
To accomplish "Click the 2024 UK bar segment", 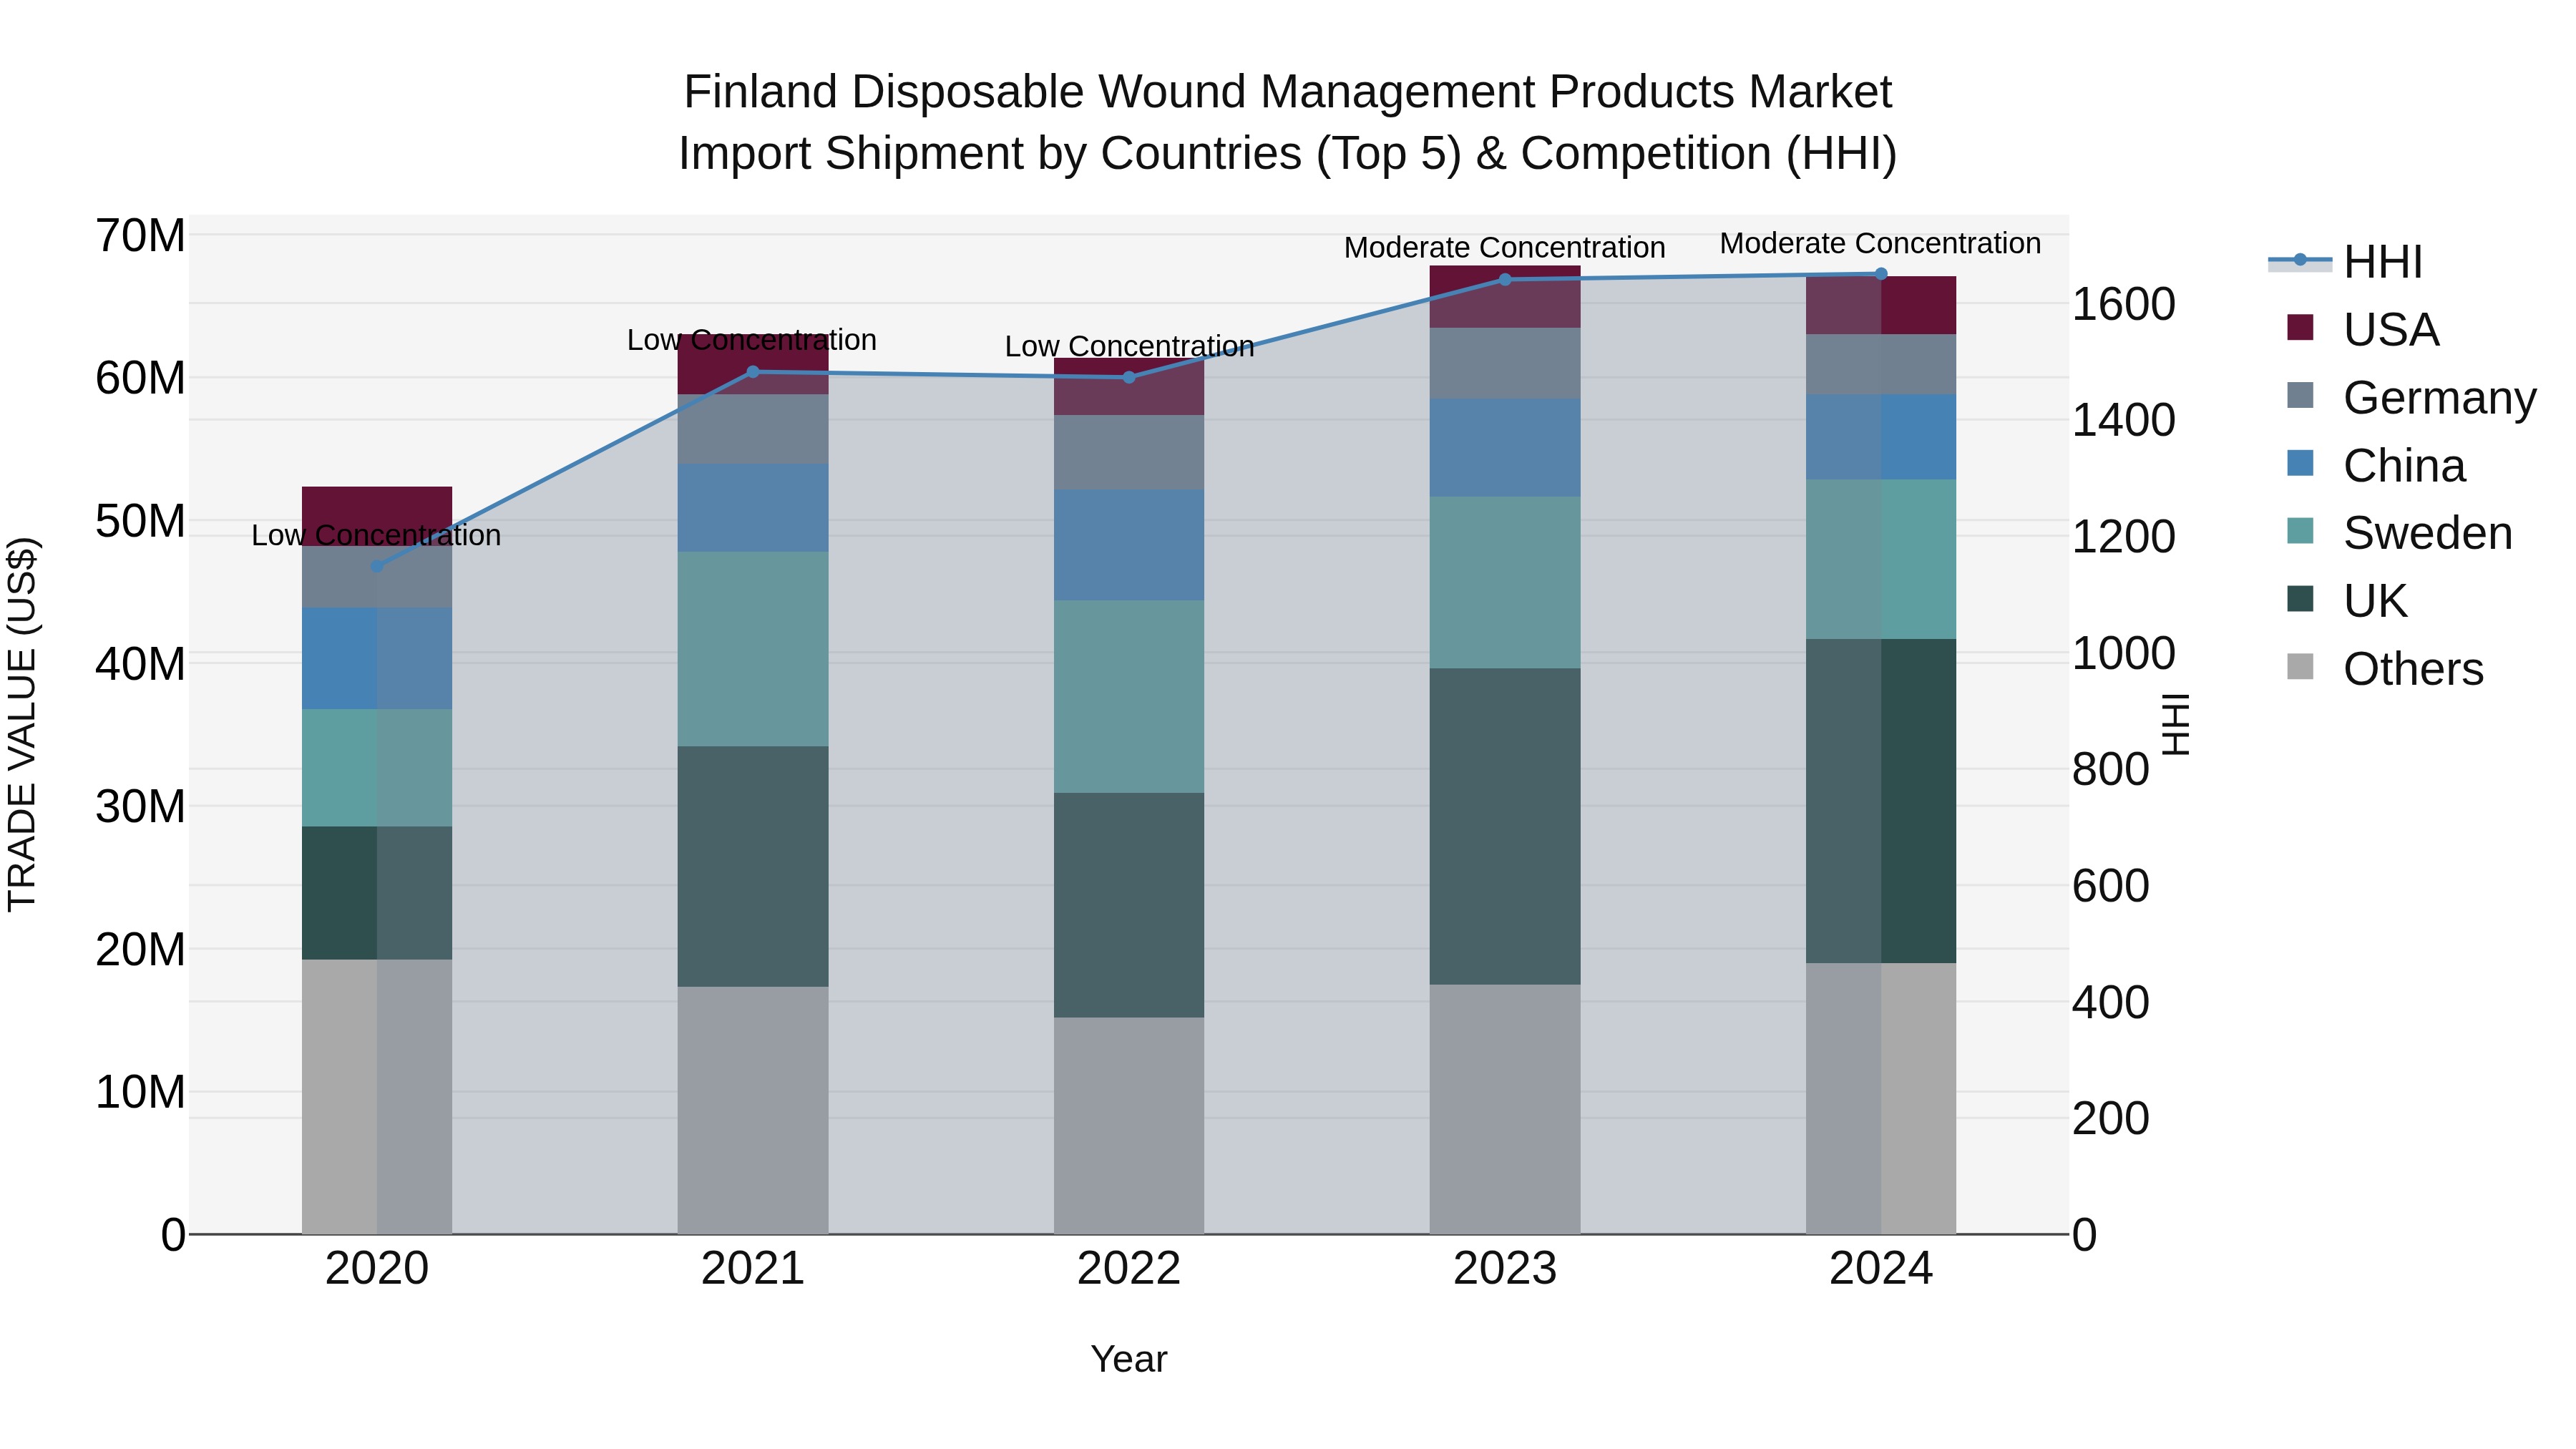I will click(x=1881, y=801).
